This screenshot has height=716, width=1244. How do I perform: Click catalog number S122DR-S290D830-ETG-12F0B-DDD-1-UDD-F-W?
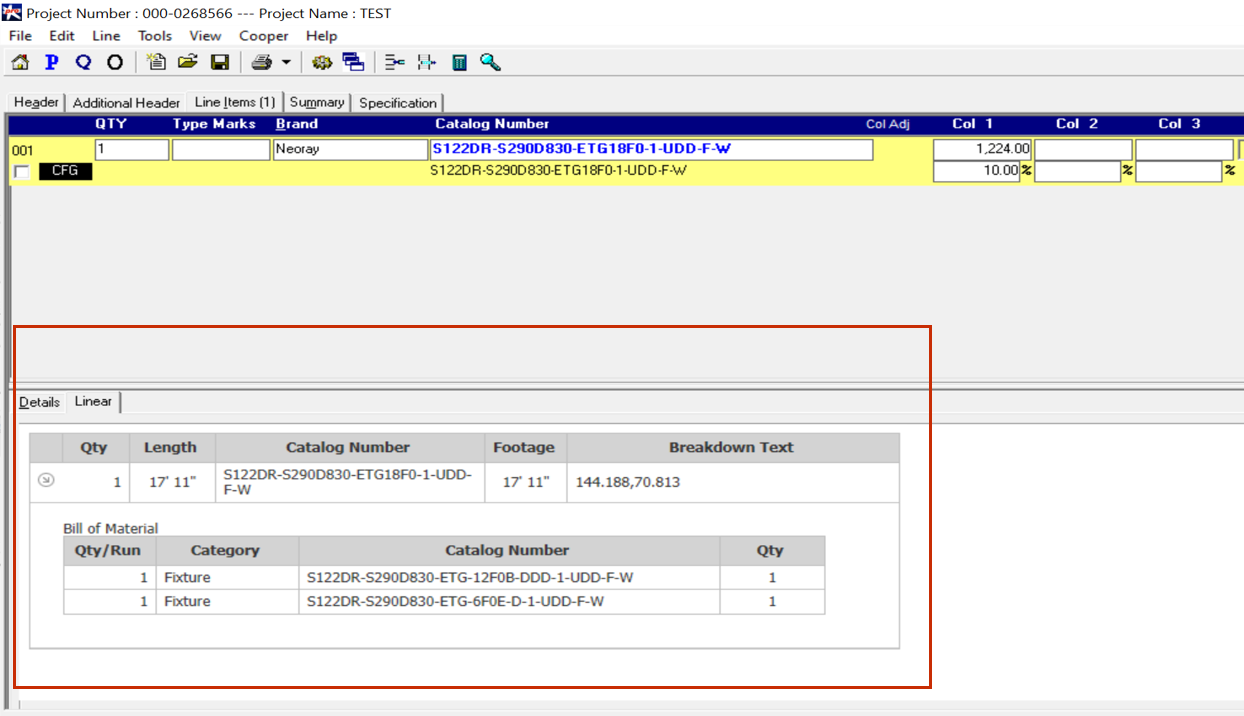[x=470, y=577]
